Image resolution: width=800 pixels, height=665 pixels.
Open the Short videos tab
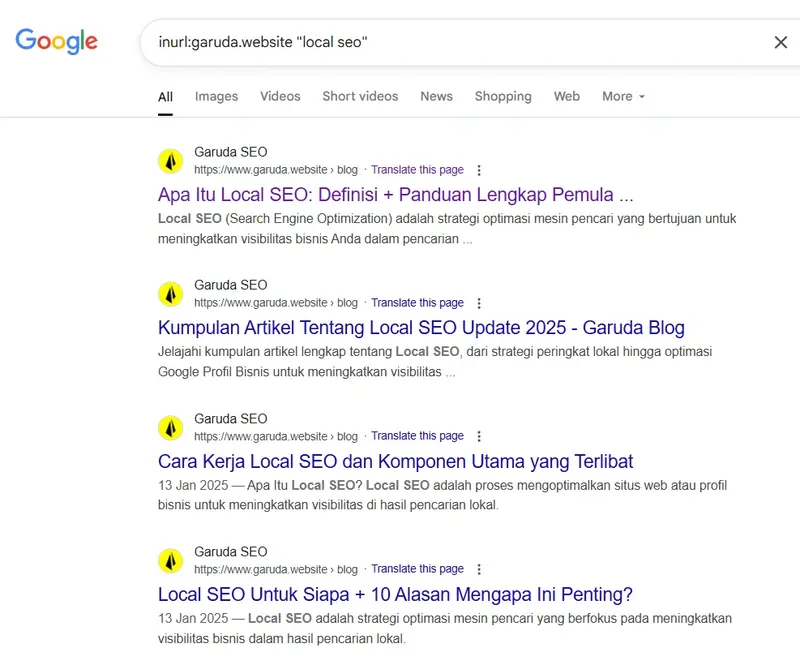coord(360,96)
